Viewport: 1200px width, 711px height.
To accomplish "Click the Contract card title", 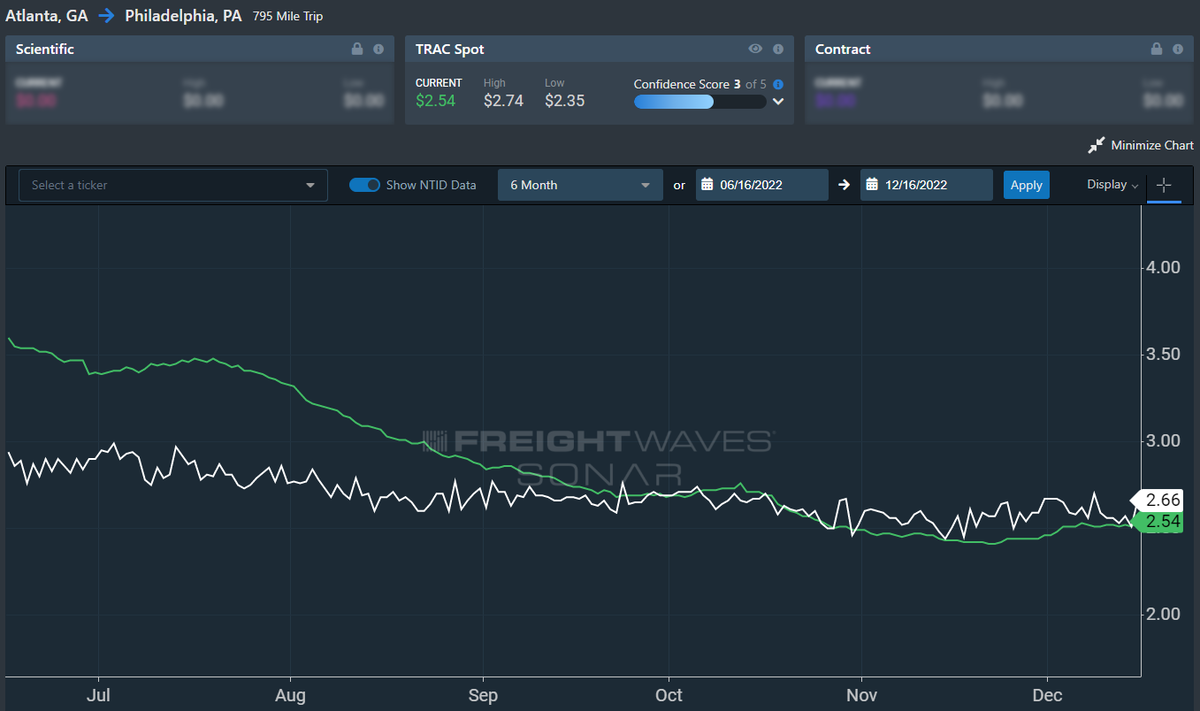I will click(843, 49).
